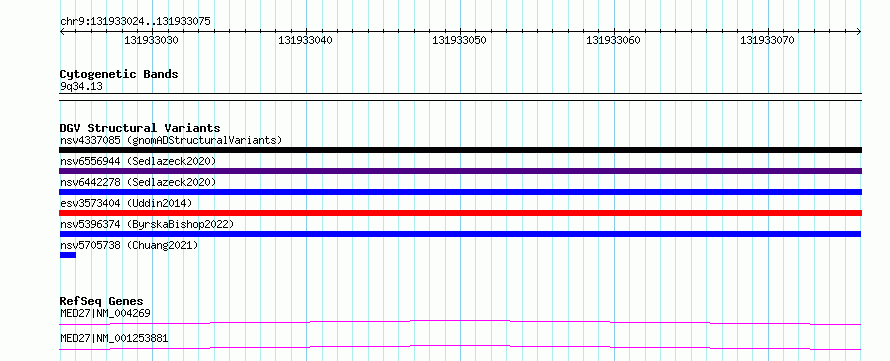The image size is (890, 361).
Task: Open variant nsv5396374 ByrskaBishop2022 label
Action: point(147,224)
